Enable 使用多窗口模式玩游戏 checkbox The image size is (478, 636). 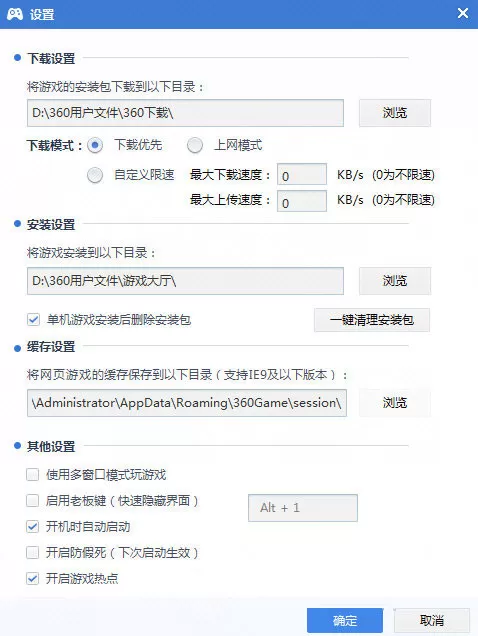coord(32,475)
